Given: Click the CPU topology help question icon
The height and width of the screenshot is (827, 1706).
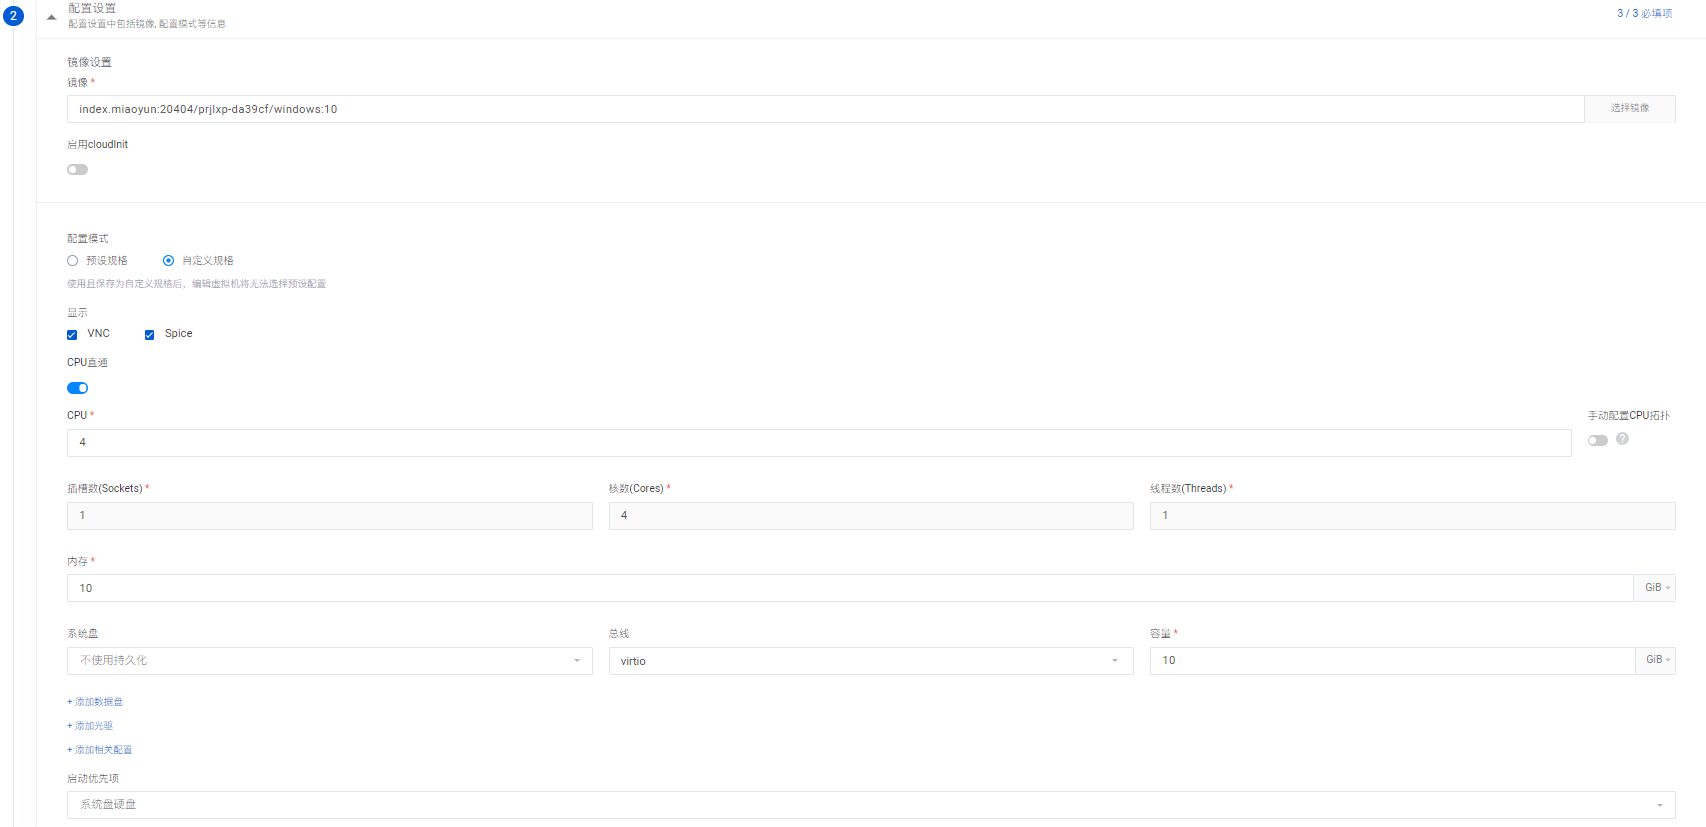Looking at the screenshot, I should [x=1622, y=439].
